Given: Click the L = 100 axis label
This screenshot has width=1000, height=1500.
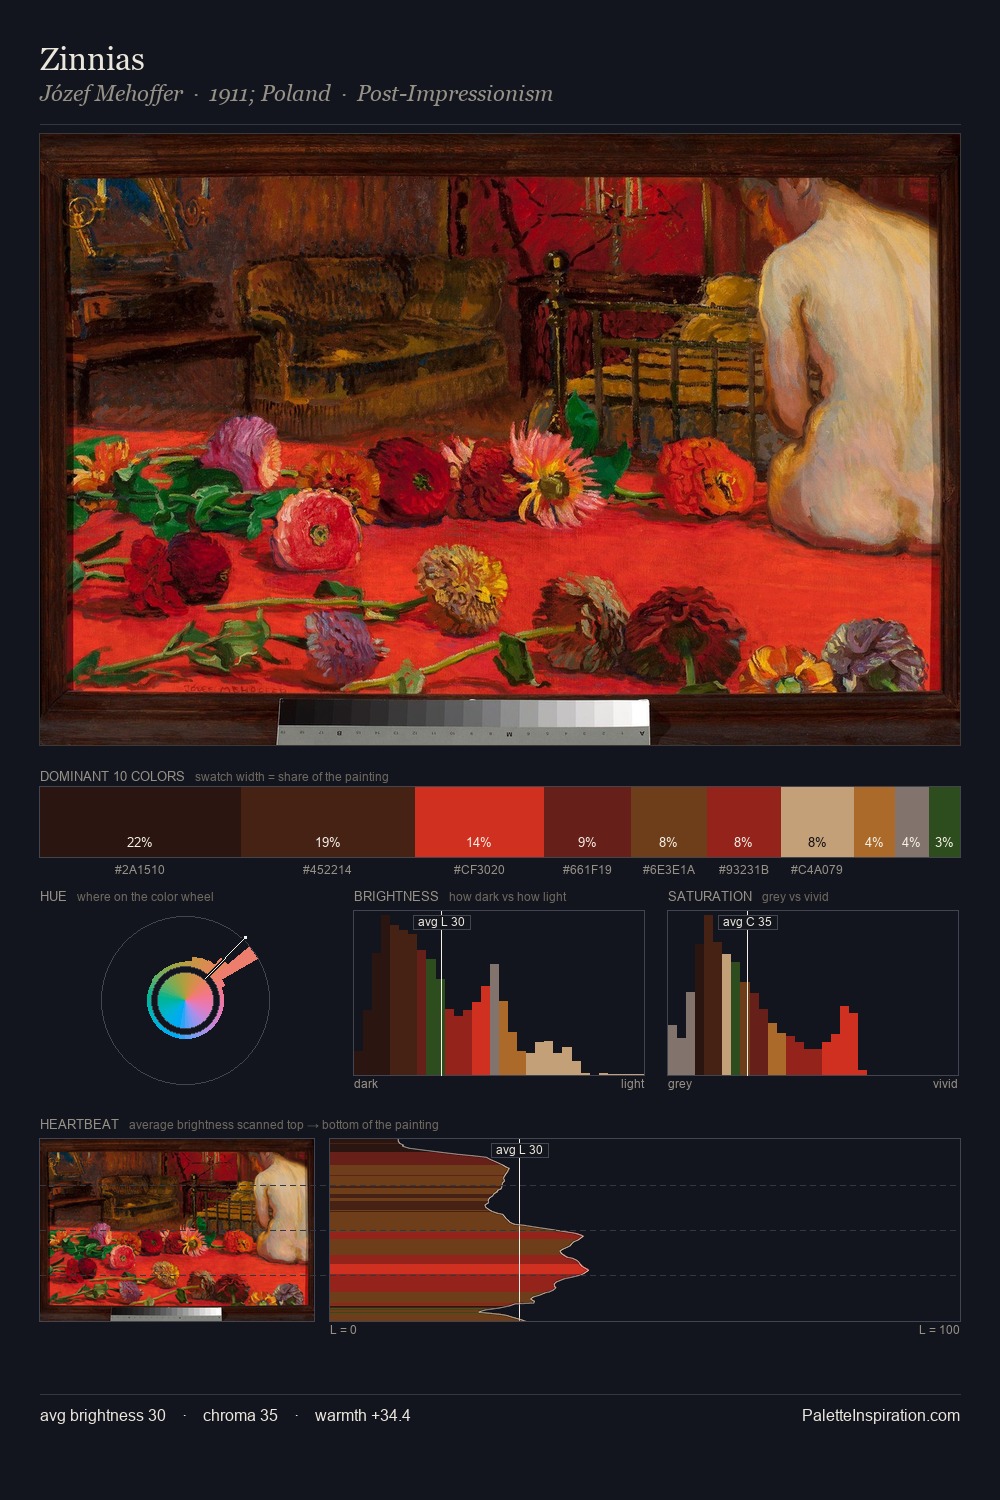Looking at the screenshot, I should tap(939, 1330).
